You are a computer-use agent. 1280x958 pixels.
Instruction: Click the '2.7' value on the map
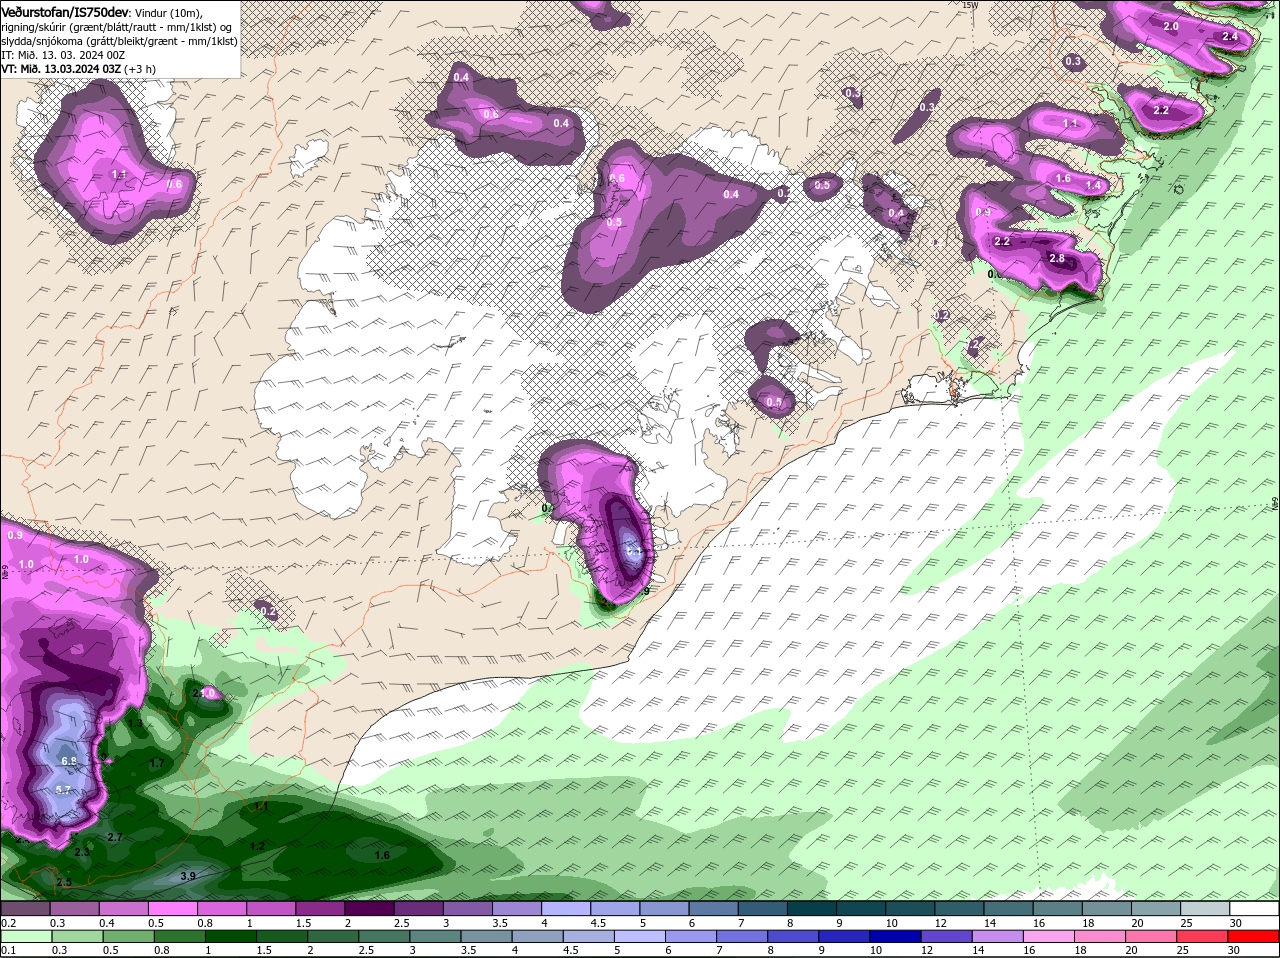(114, 837)
